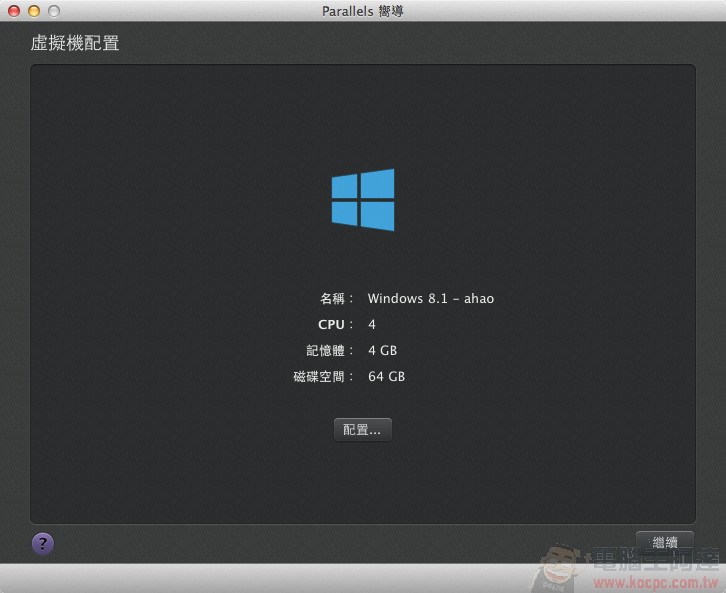Close the Parallels wizard window (red button)
Screen dimensions: 726x593
point(14,11)
